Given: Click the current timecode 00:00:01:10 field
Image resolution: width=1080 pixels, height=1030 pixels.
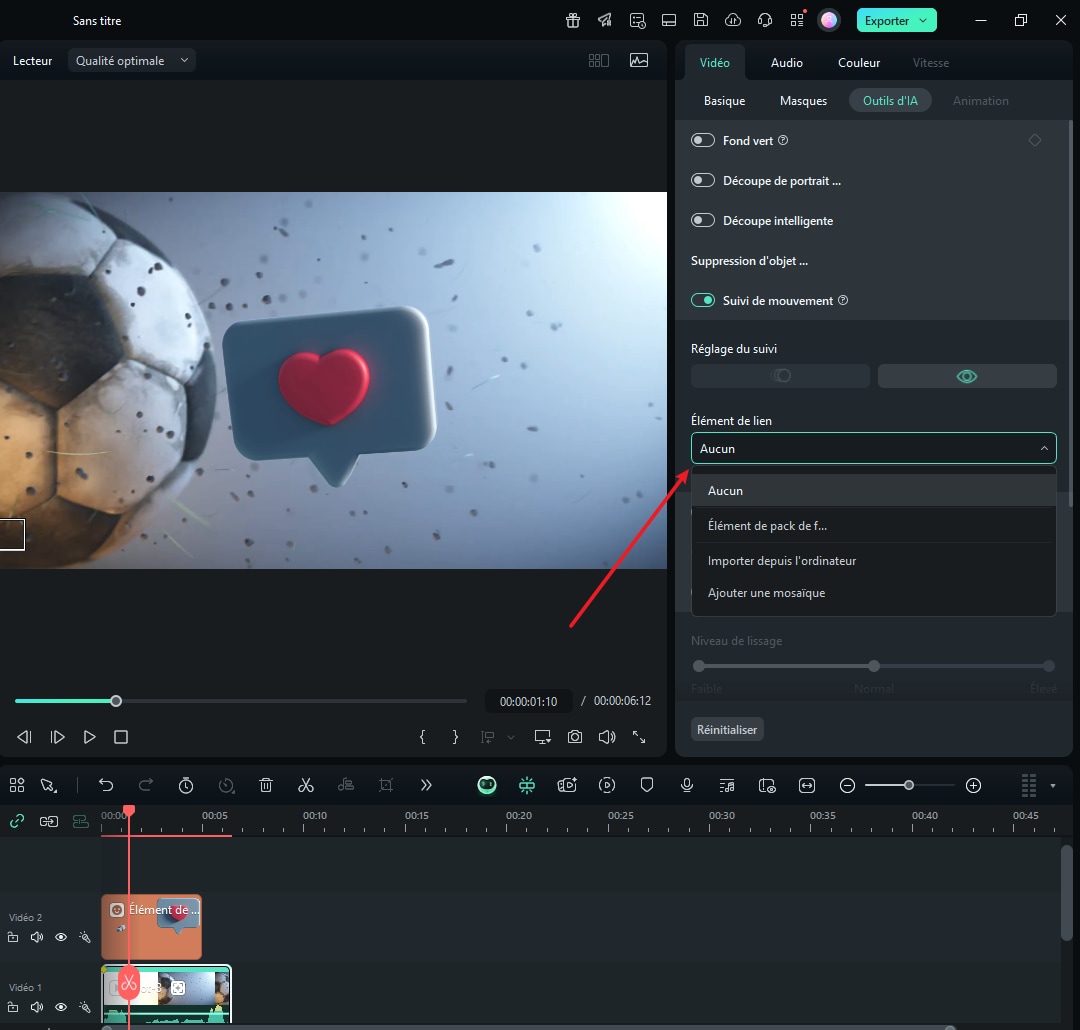Looking at the screenshot, I should click(528, 701).
